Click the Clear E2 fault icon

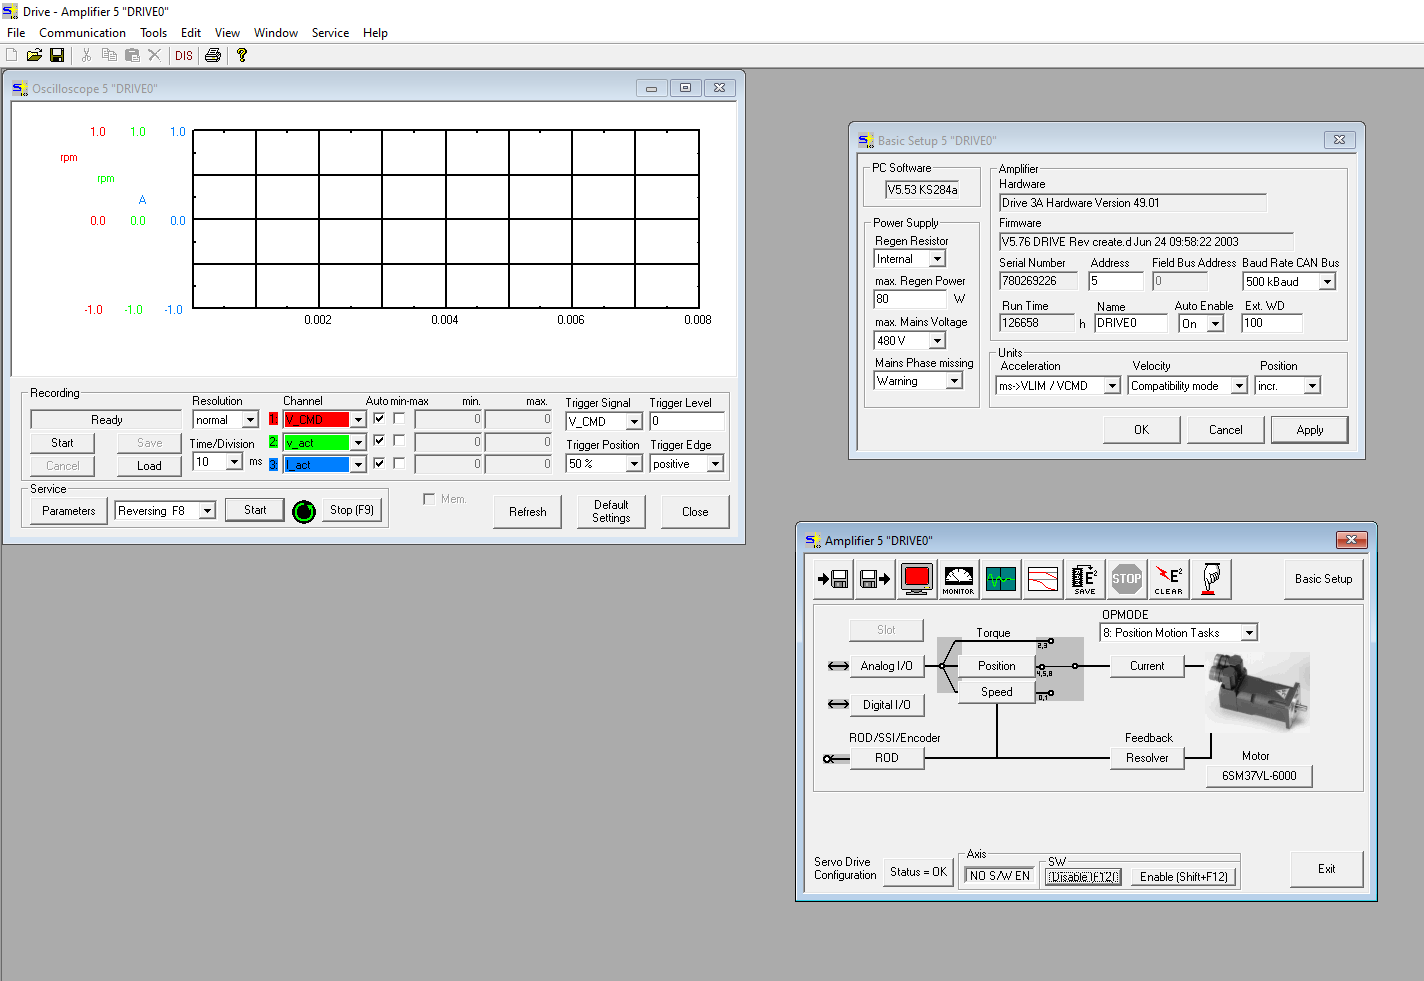(1168, 579)
